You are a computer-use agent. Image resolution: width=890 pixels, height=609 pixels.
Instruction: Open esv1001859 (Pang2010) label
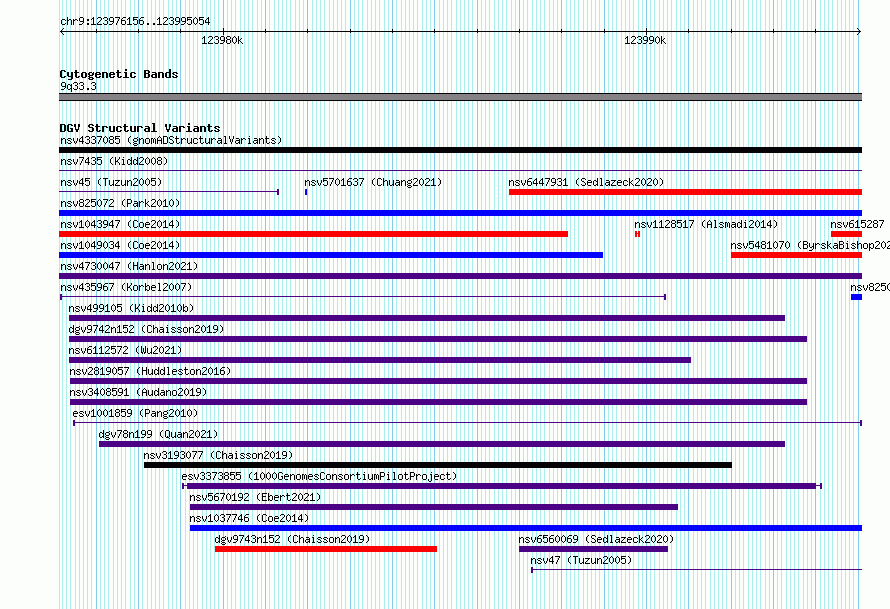[135, 413]
